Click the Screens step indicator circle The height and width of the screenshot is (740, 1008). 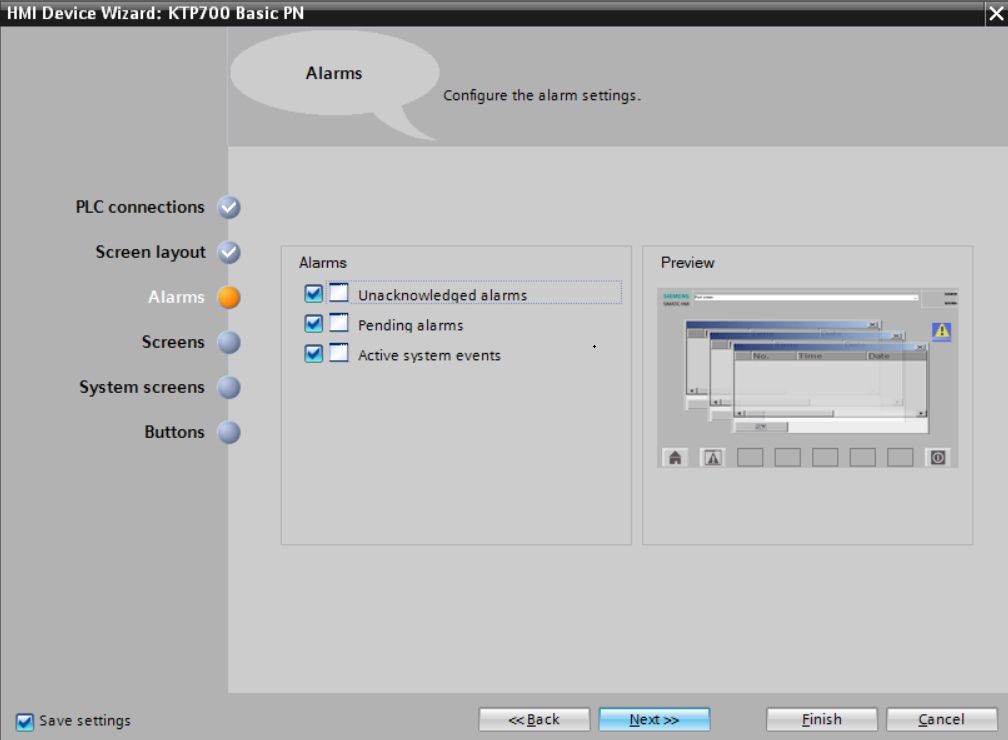229,342
